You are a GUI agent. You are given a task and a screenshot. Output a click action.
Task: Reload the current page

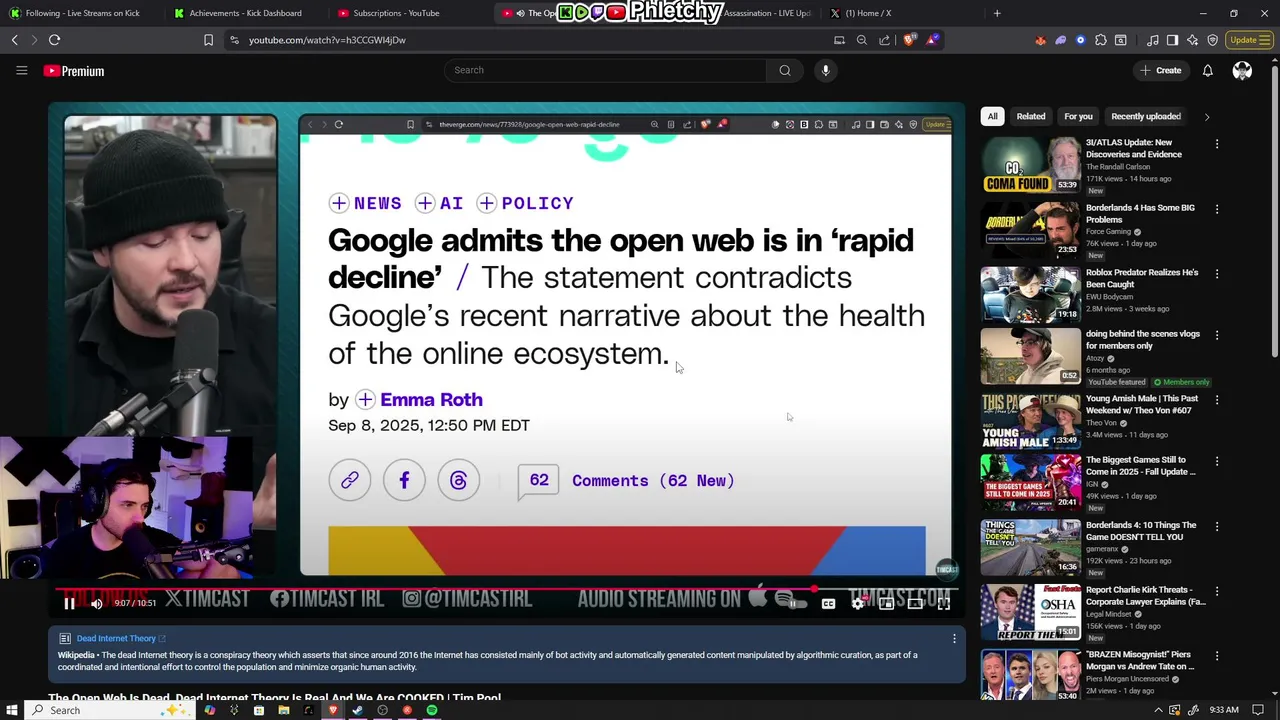tap(54, 40)
